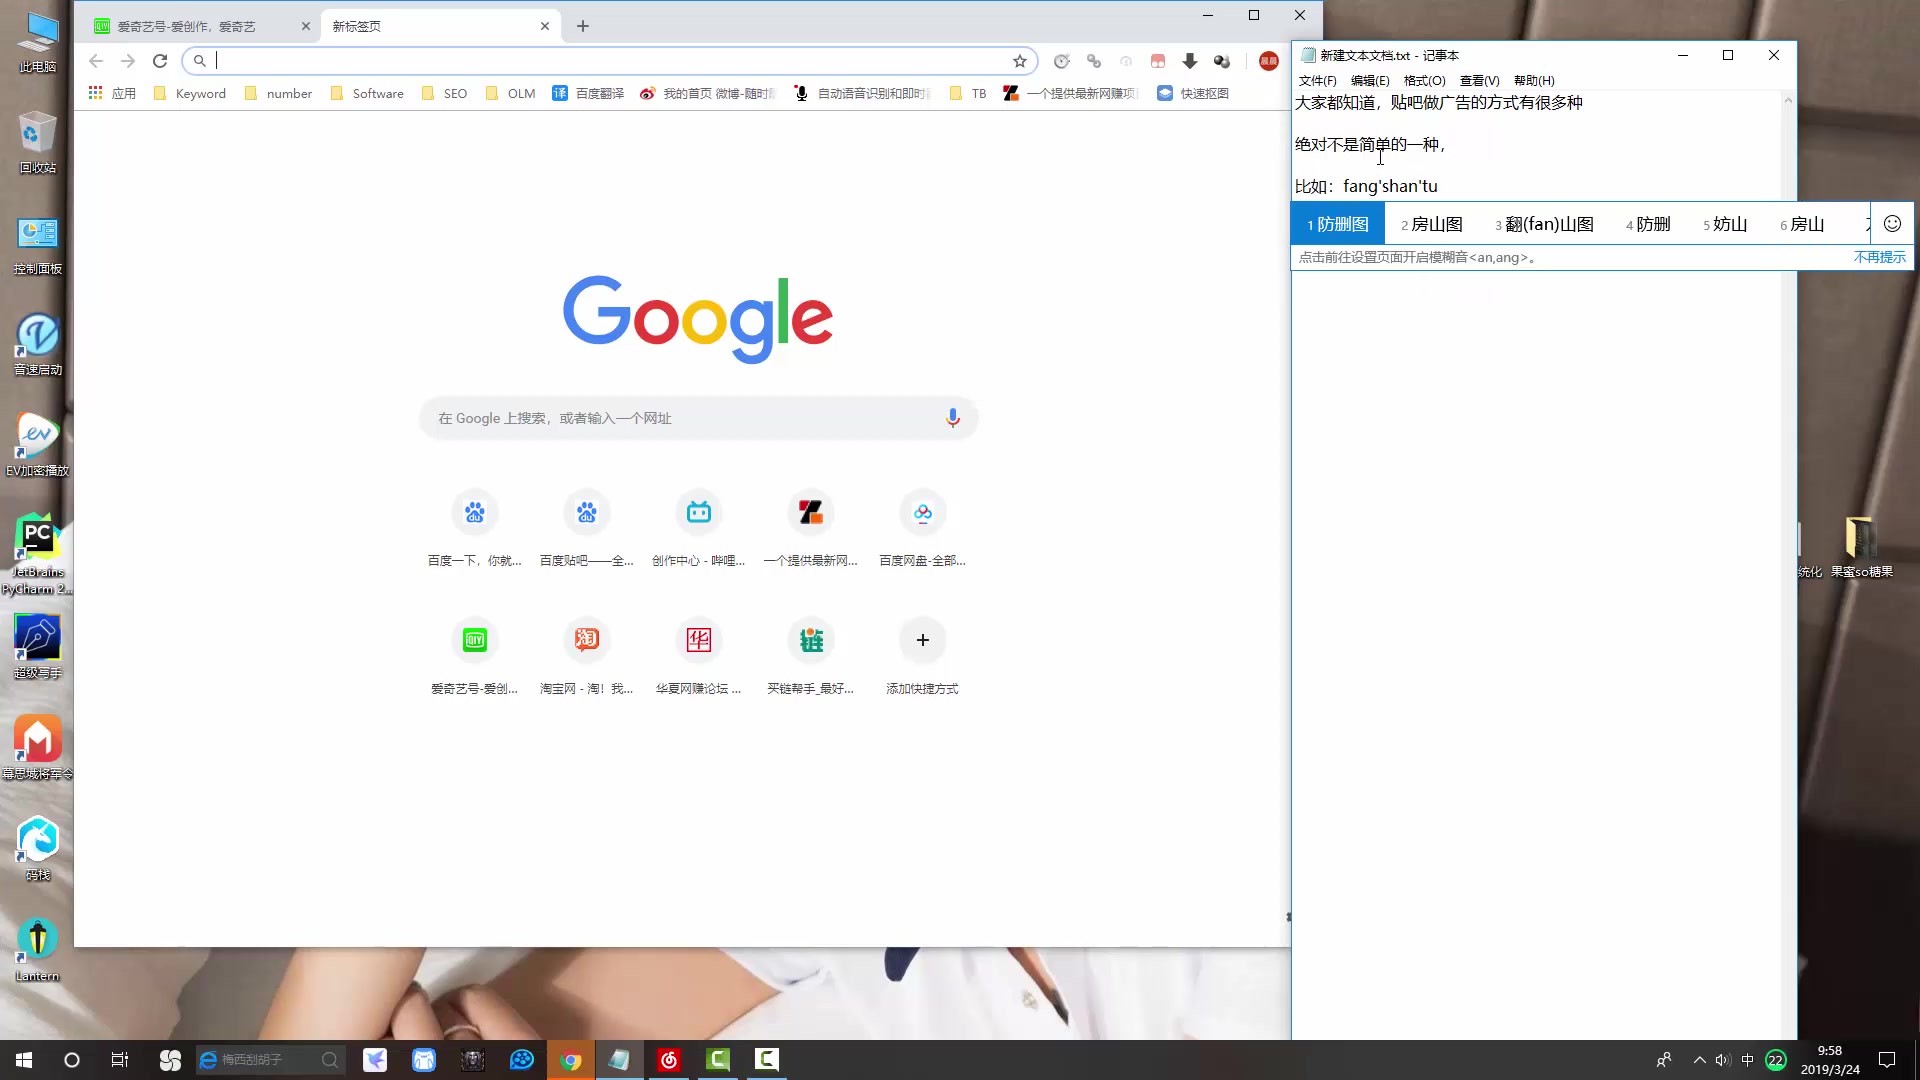
Task: Click the Chrome icon on the taskbar
Action: click(571, 1060)
